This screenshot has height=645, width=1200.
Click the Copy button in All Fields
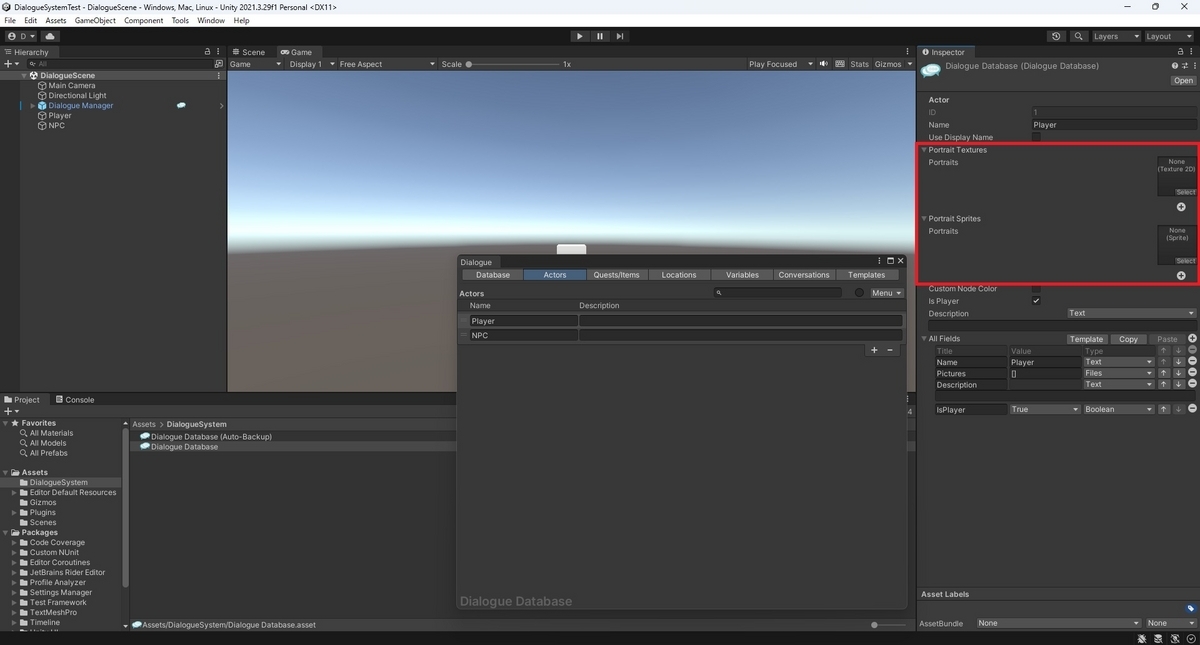tap(1128, 339)
